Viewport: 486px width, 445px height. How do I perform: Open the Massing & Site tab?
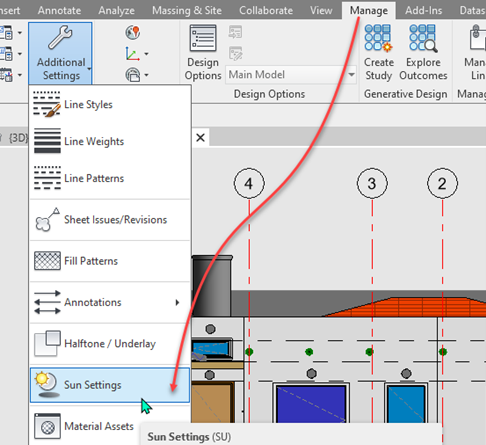[x=187, y=10]
